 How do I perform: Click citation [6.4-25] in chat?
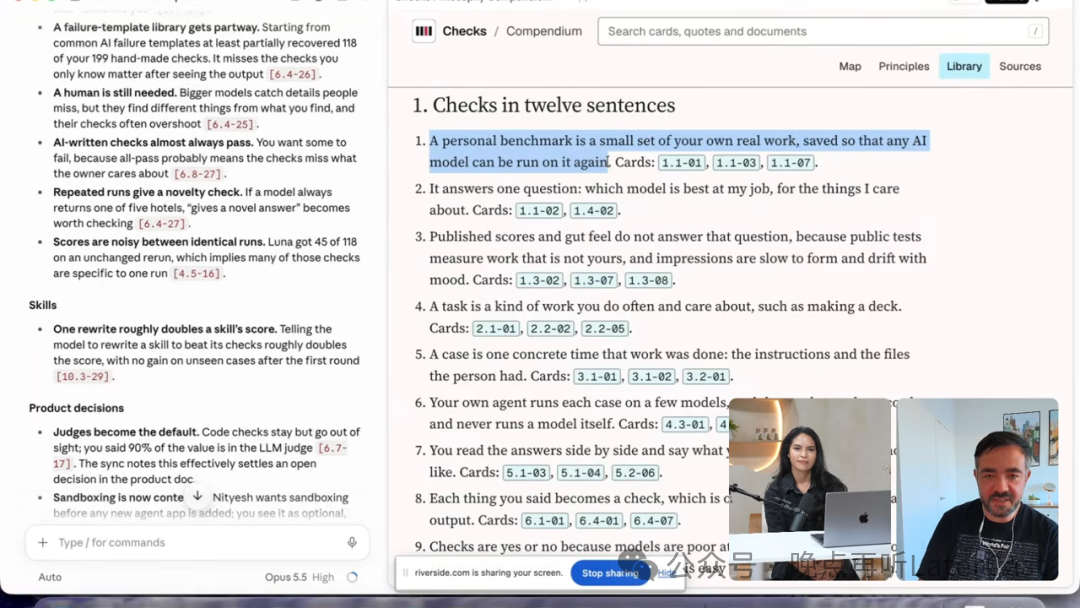tap(230, 125)
